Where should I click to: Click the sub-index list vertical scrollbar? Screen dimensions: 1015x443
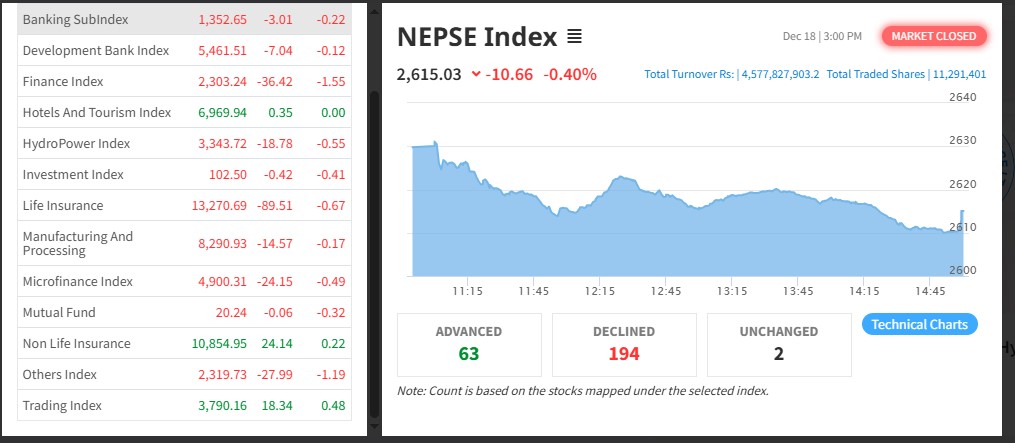tap(374, 250)
